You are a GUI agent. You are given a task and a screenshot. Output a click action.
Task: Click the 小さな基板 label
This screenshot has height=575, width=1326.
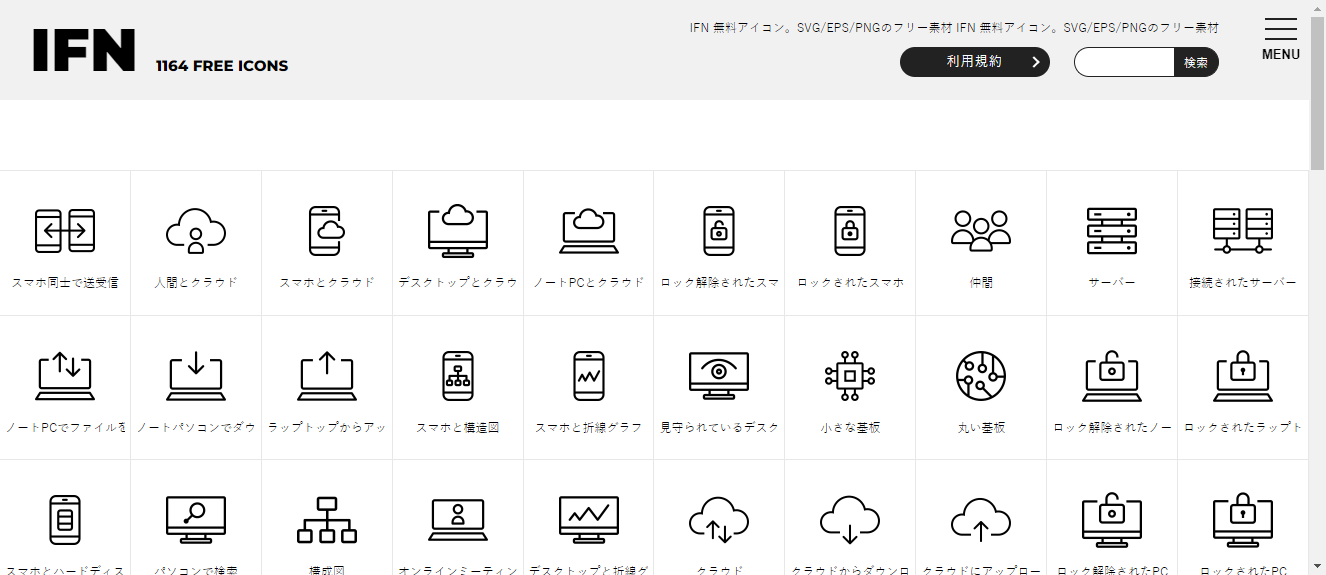(x=850, y=427)
